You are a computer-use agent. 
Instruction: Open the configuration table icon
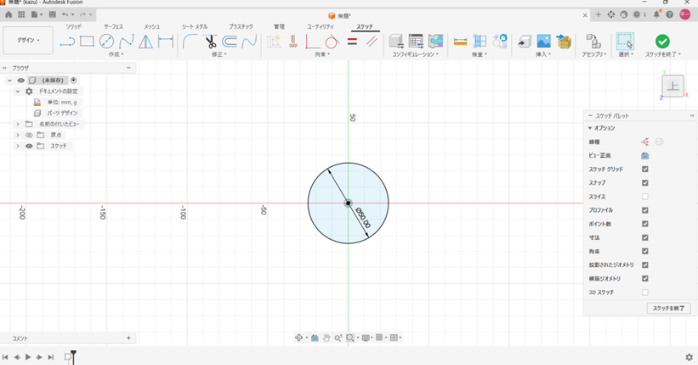click(416, 41)
